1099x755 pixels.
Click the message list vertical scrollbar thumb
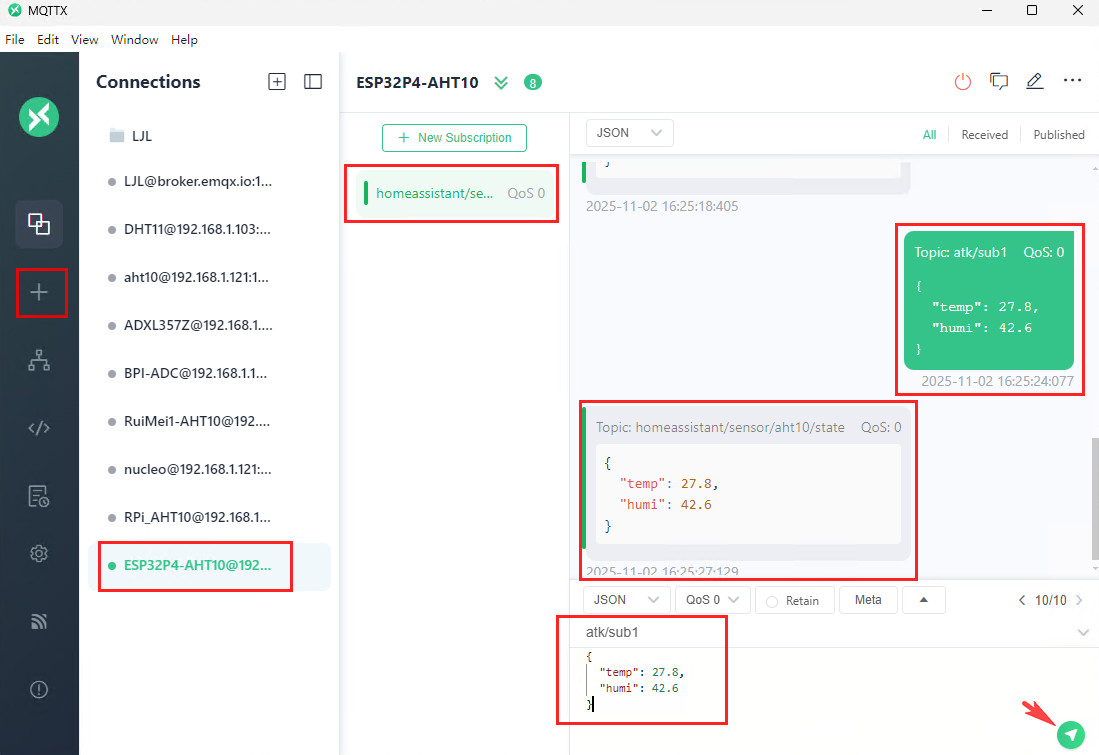(x=1095, y=498)
